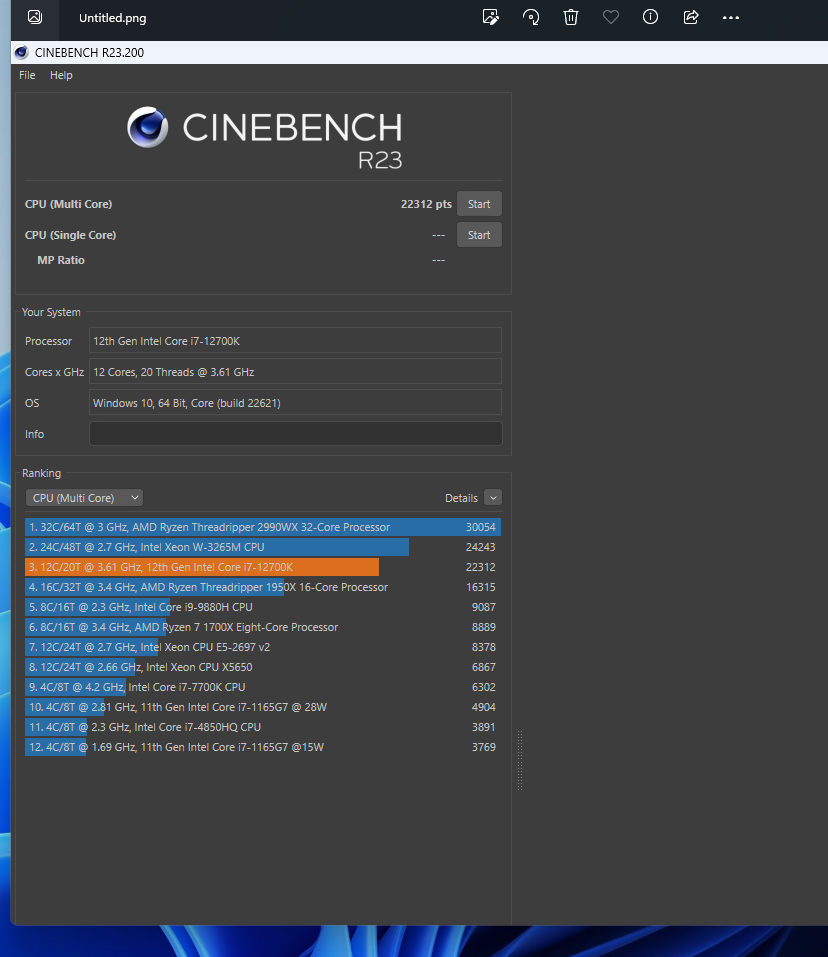Select ranking row Threadripper 2990WX 32-Core

coord(263,527)
